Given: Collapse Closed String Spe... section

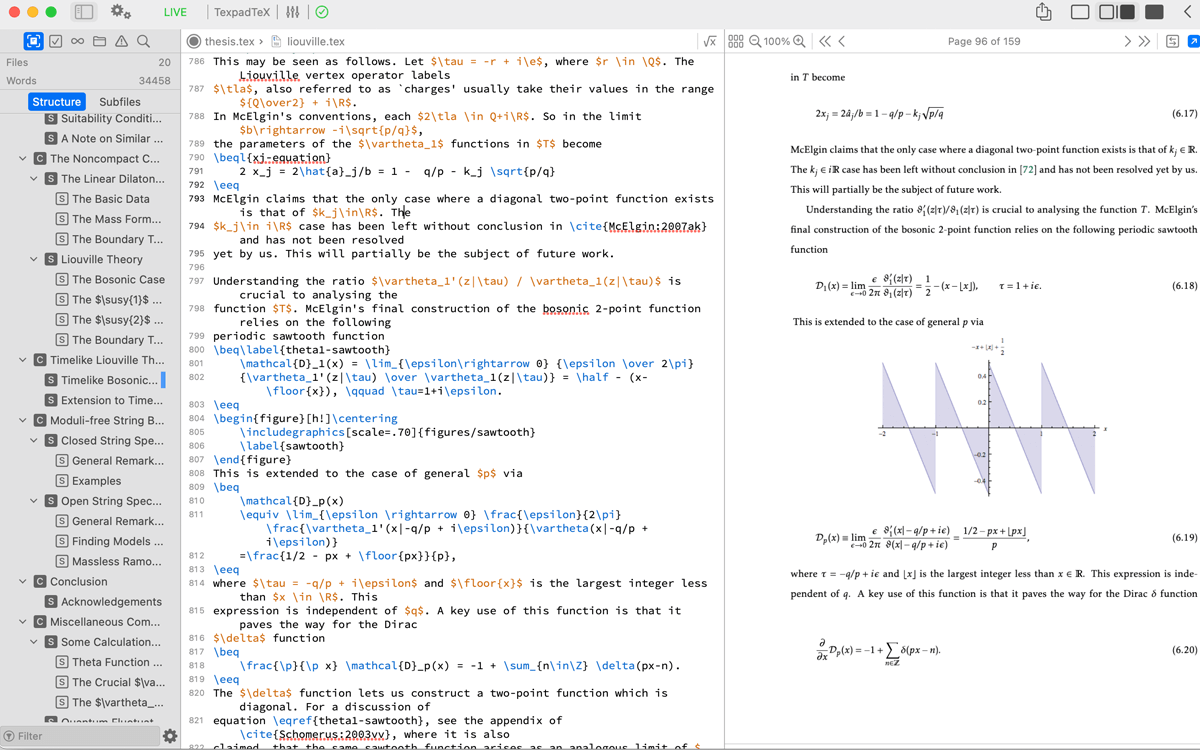Looking at the screenshot, I should (x=34, y=440).
